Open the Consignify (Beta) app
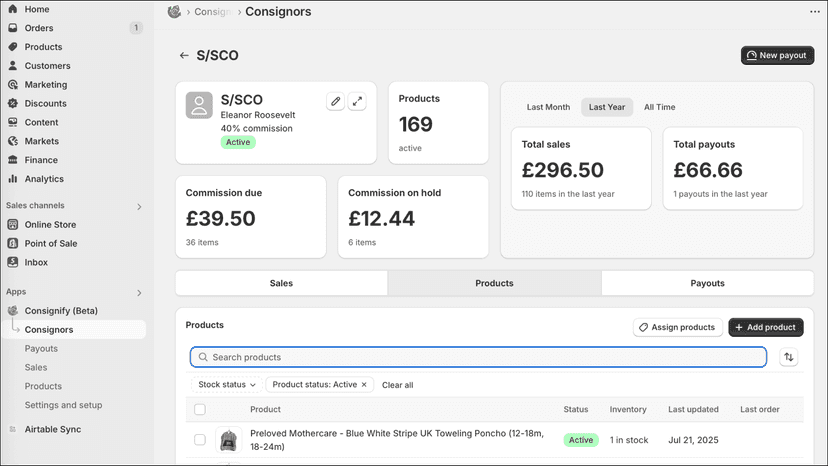This screenshot has height=466, width=828. (x=61, y=311)
